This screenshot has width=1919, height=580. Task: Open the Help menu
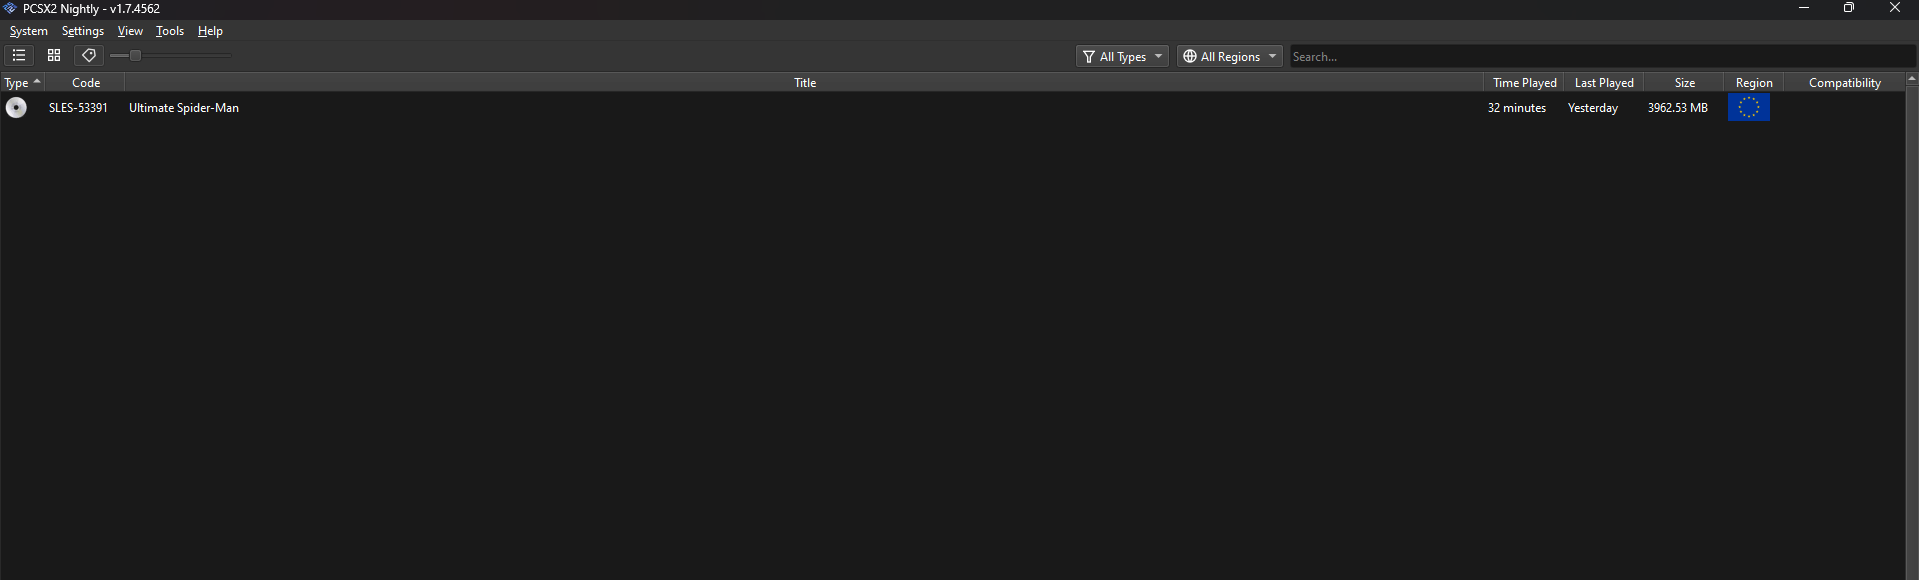coord(210,31)
